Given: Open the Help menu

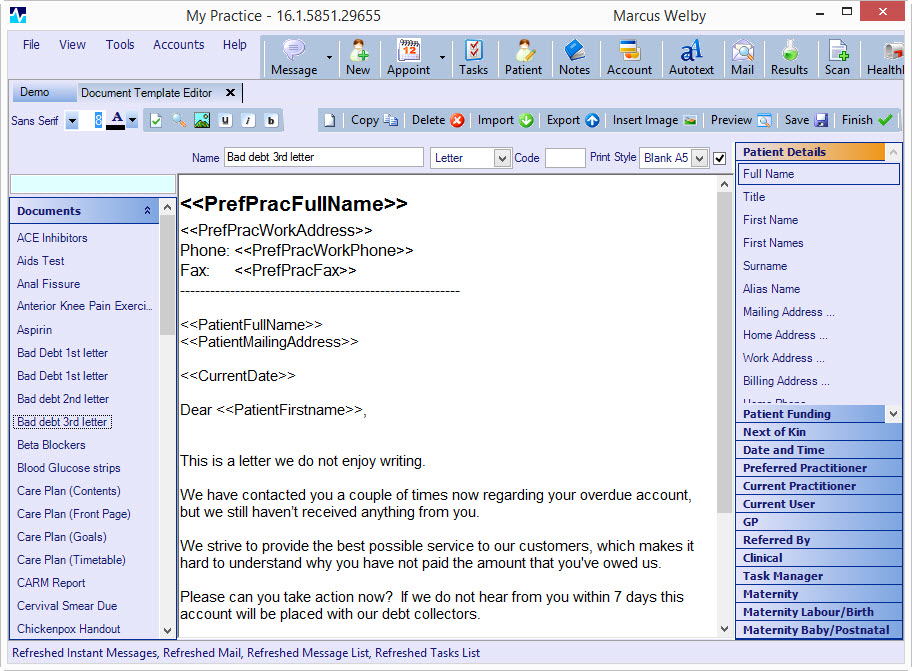Looking at the screenshot, I should (x=234, y=45).
